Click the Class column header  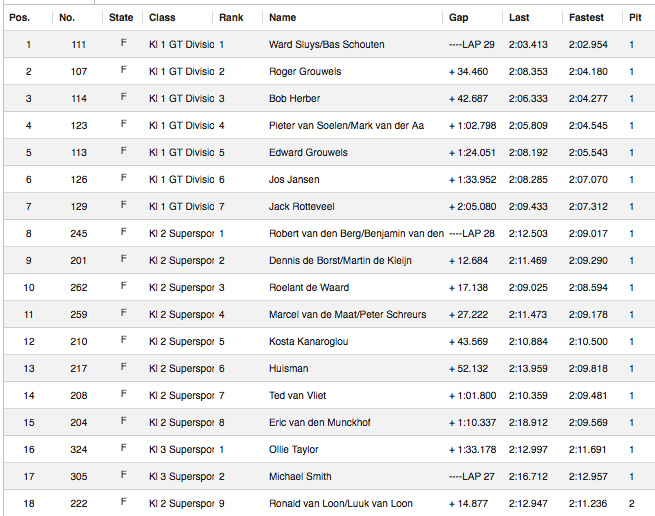162,17
